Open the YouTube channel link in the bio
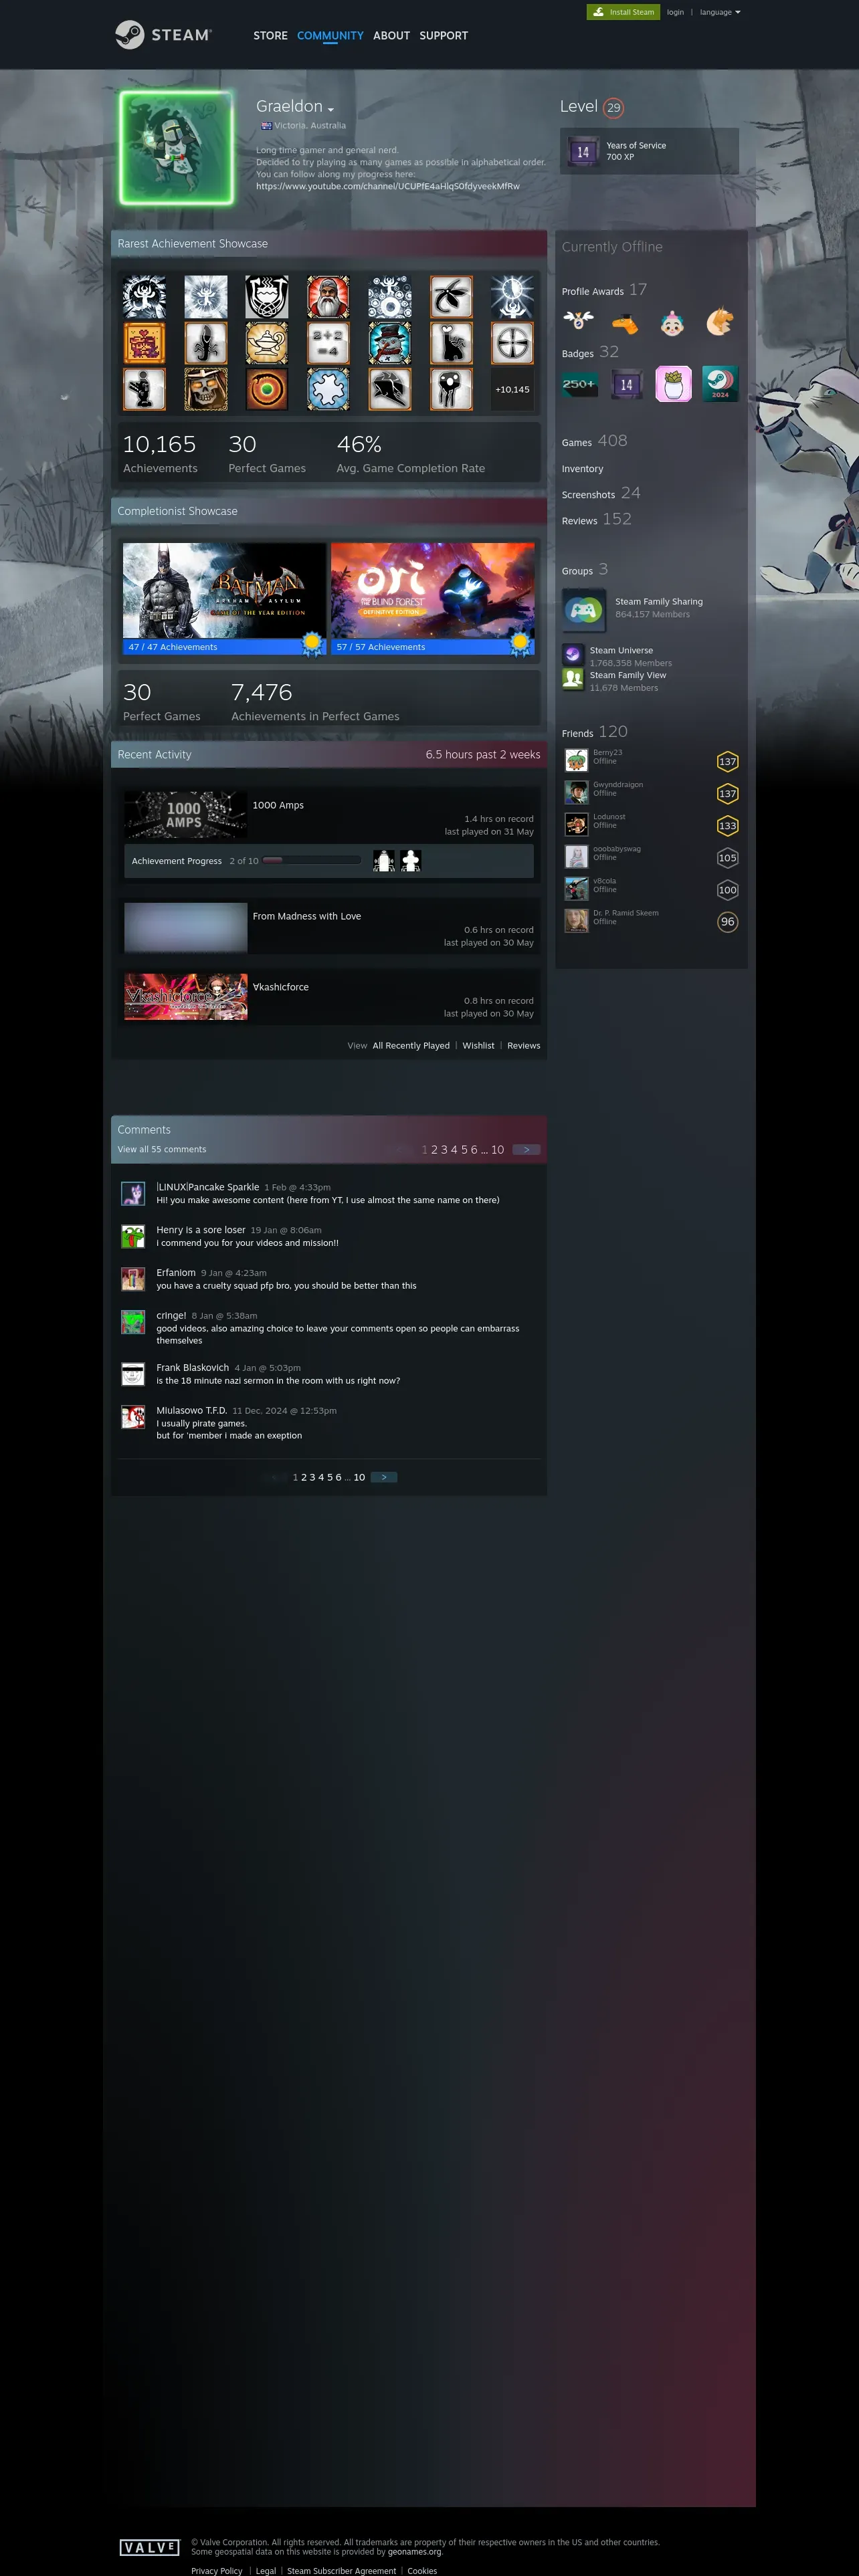Viewport: 859px width, 2576px height. [388, 186]
